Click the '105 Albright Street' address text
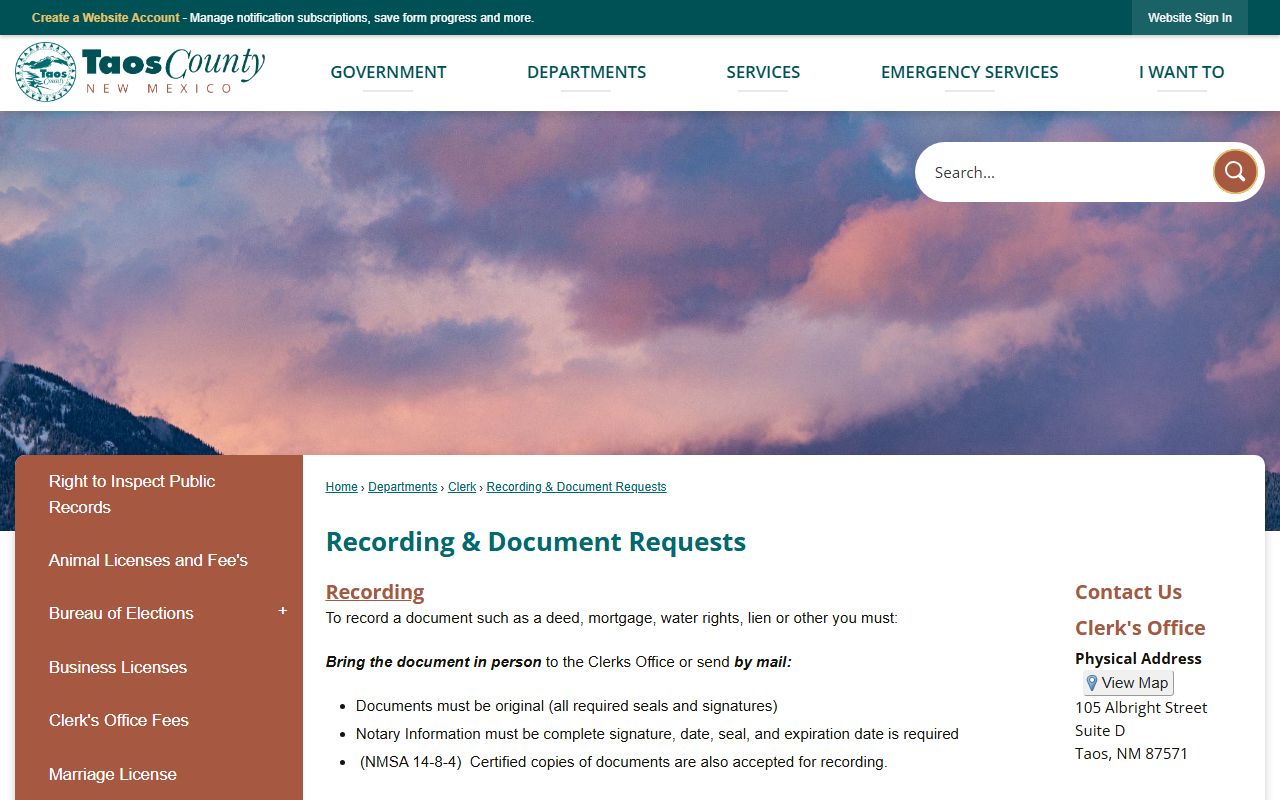The height and width of the screenshot is (800, 1280). 1141,707
